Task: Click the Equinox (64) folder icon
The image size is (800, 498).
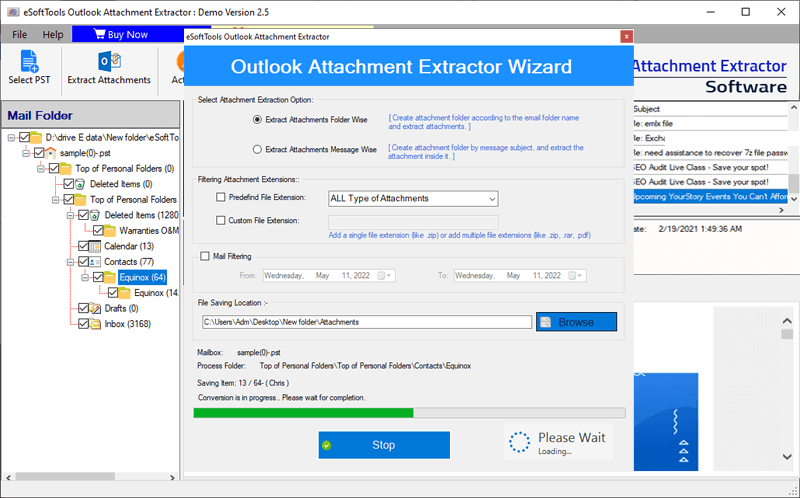Action: click(x=110, y=277)
